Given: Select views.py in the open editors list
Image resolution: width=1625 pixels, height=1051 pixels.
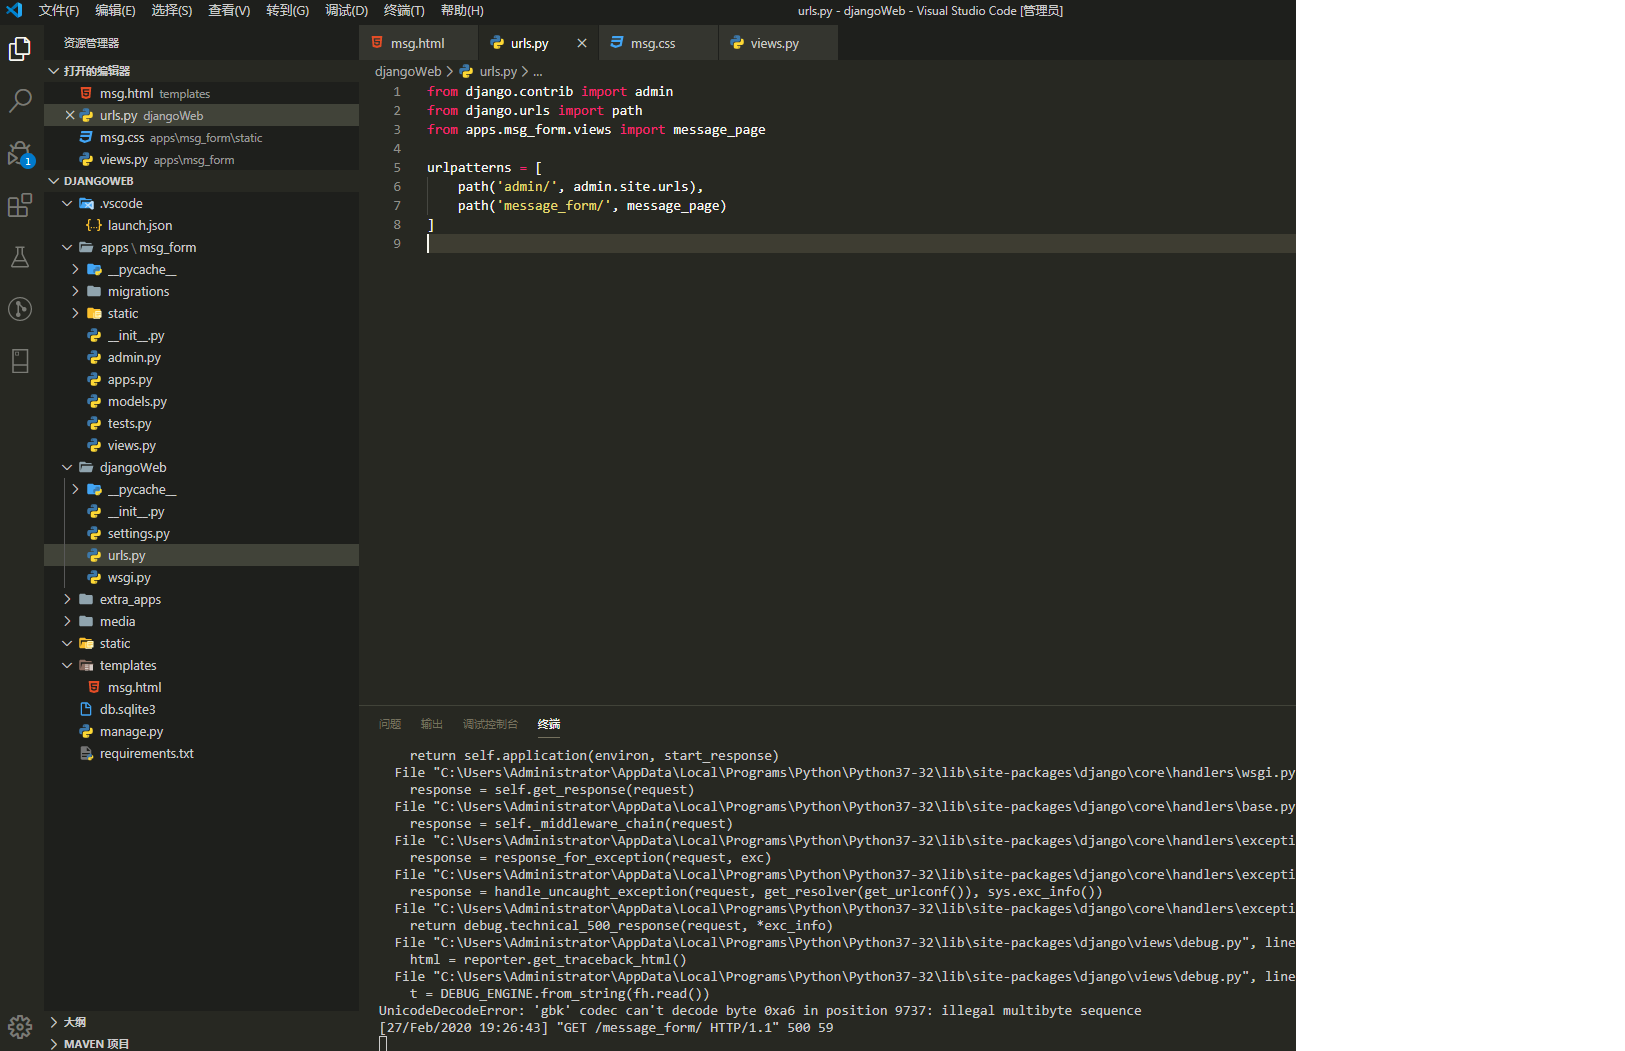Looking at the screenshot, I should pos(201,159).
